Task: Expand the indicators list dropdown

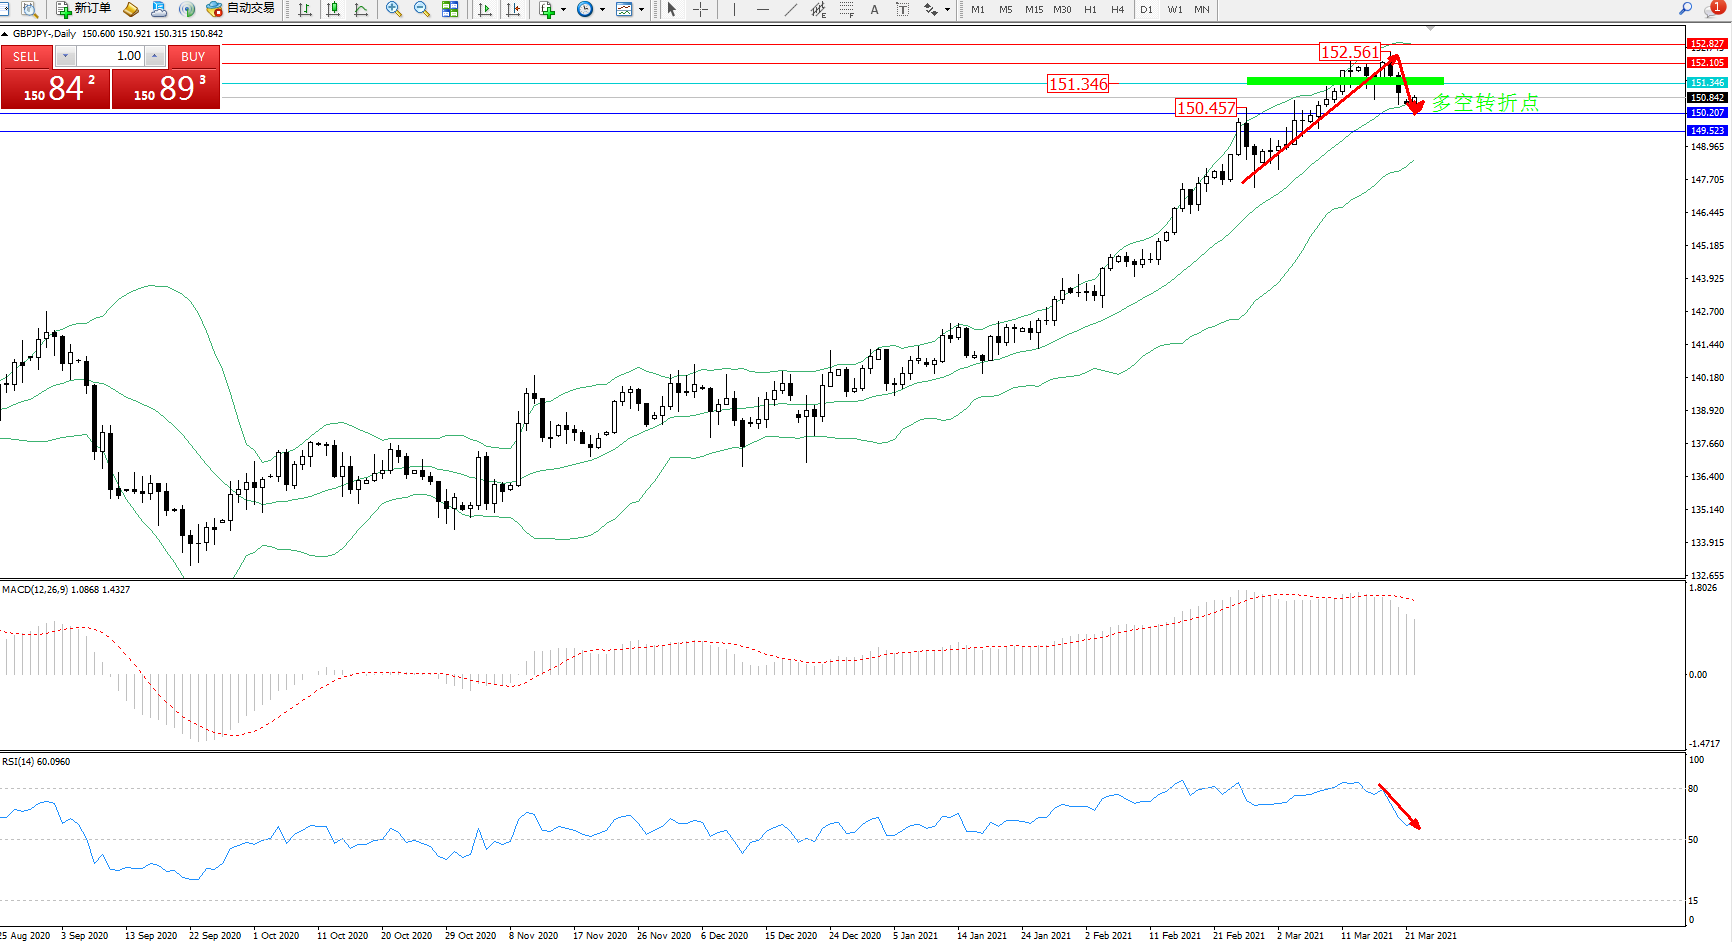Action: (x=563, y=9)
